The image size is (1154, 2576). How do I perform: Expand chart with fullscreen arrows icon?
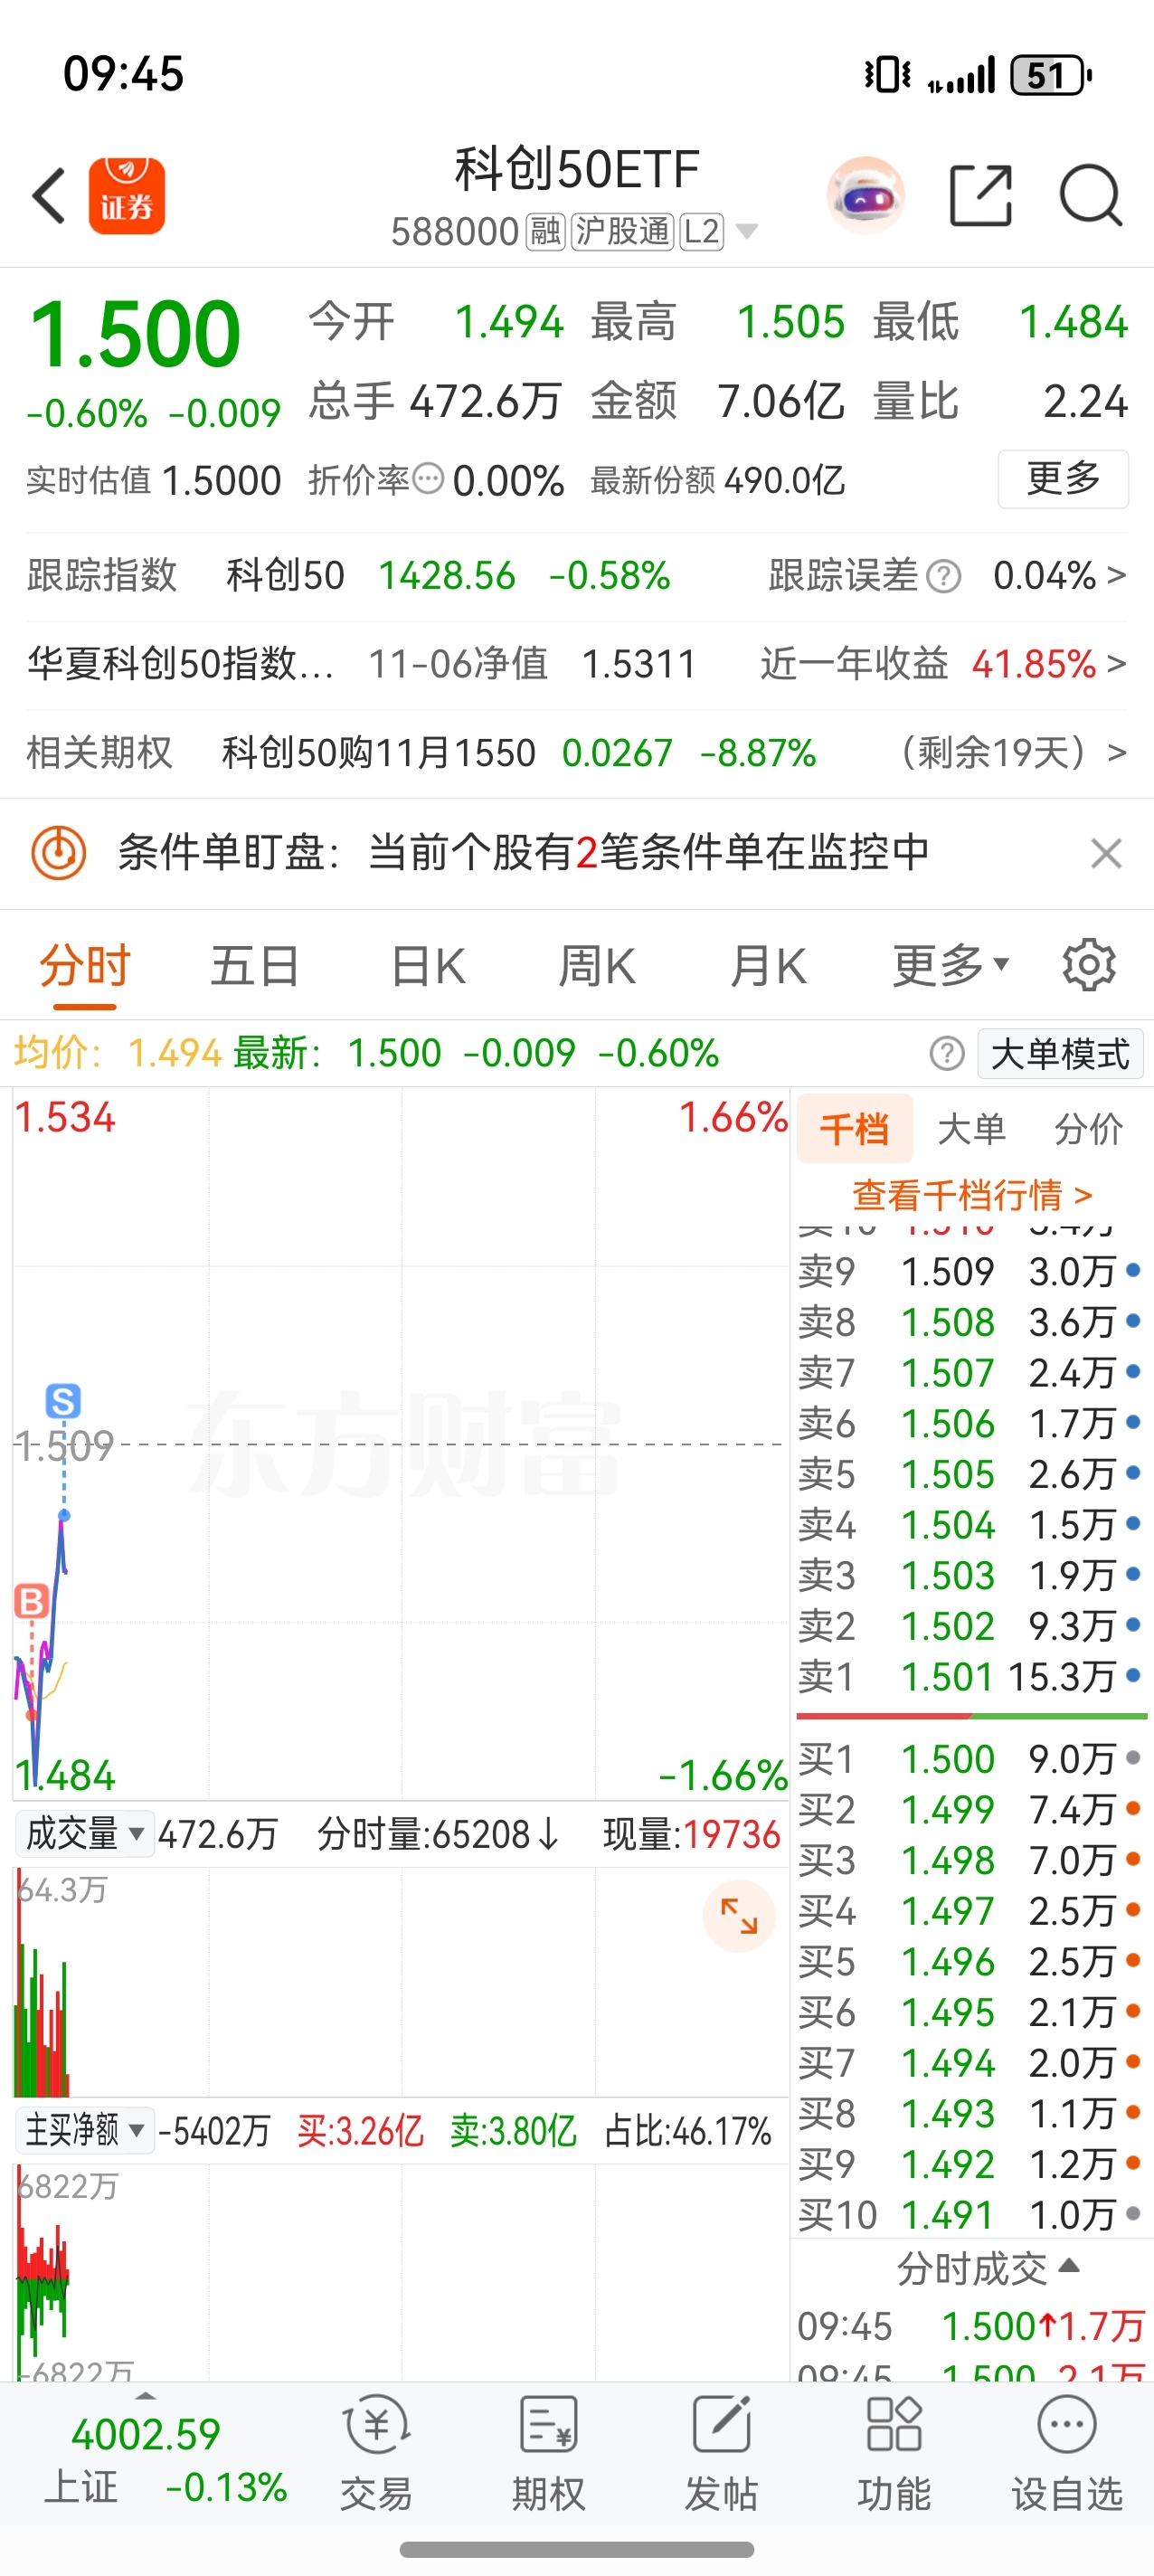pyautogui.click(x=739, y=1916)
